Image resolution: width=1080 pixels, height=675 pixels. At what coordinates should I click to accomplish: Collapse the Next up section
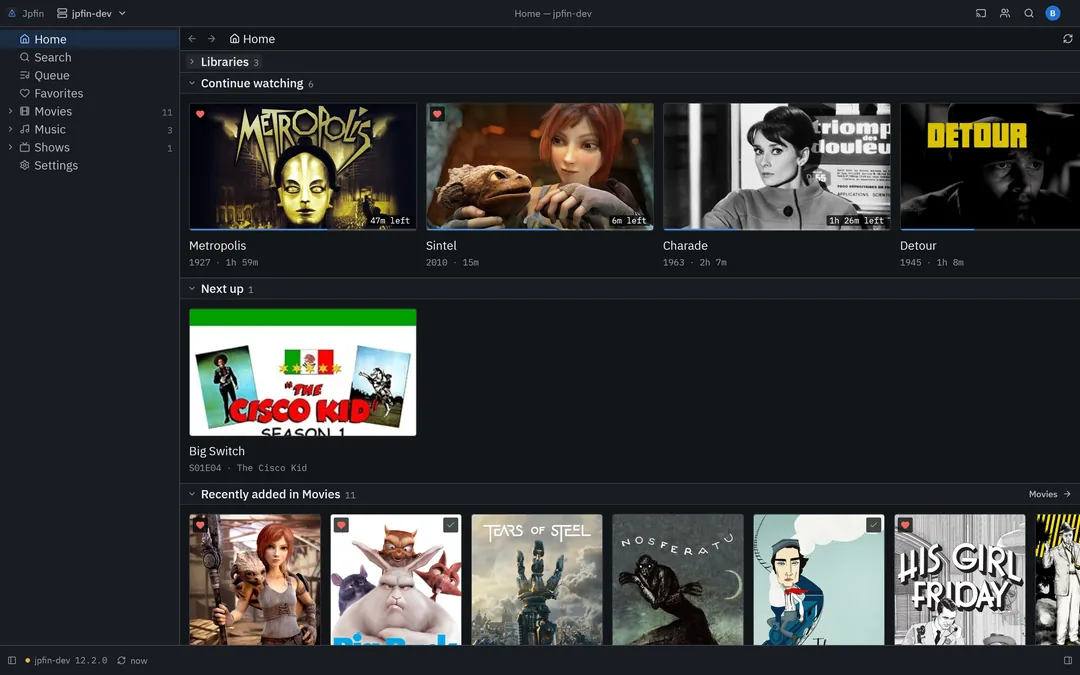192,289
